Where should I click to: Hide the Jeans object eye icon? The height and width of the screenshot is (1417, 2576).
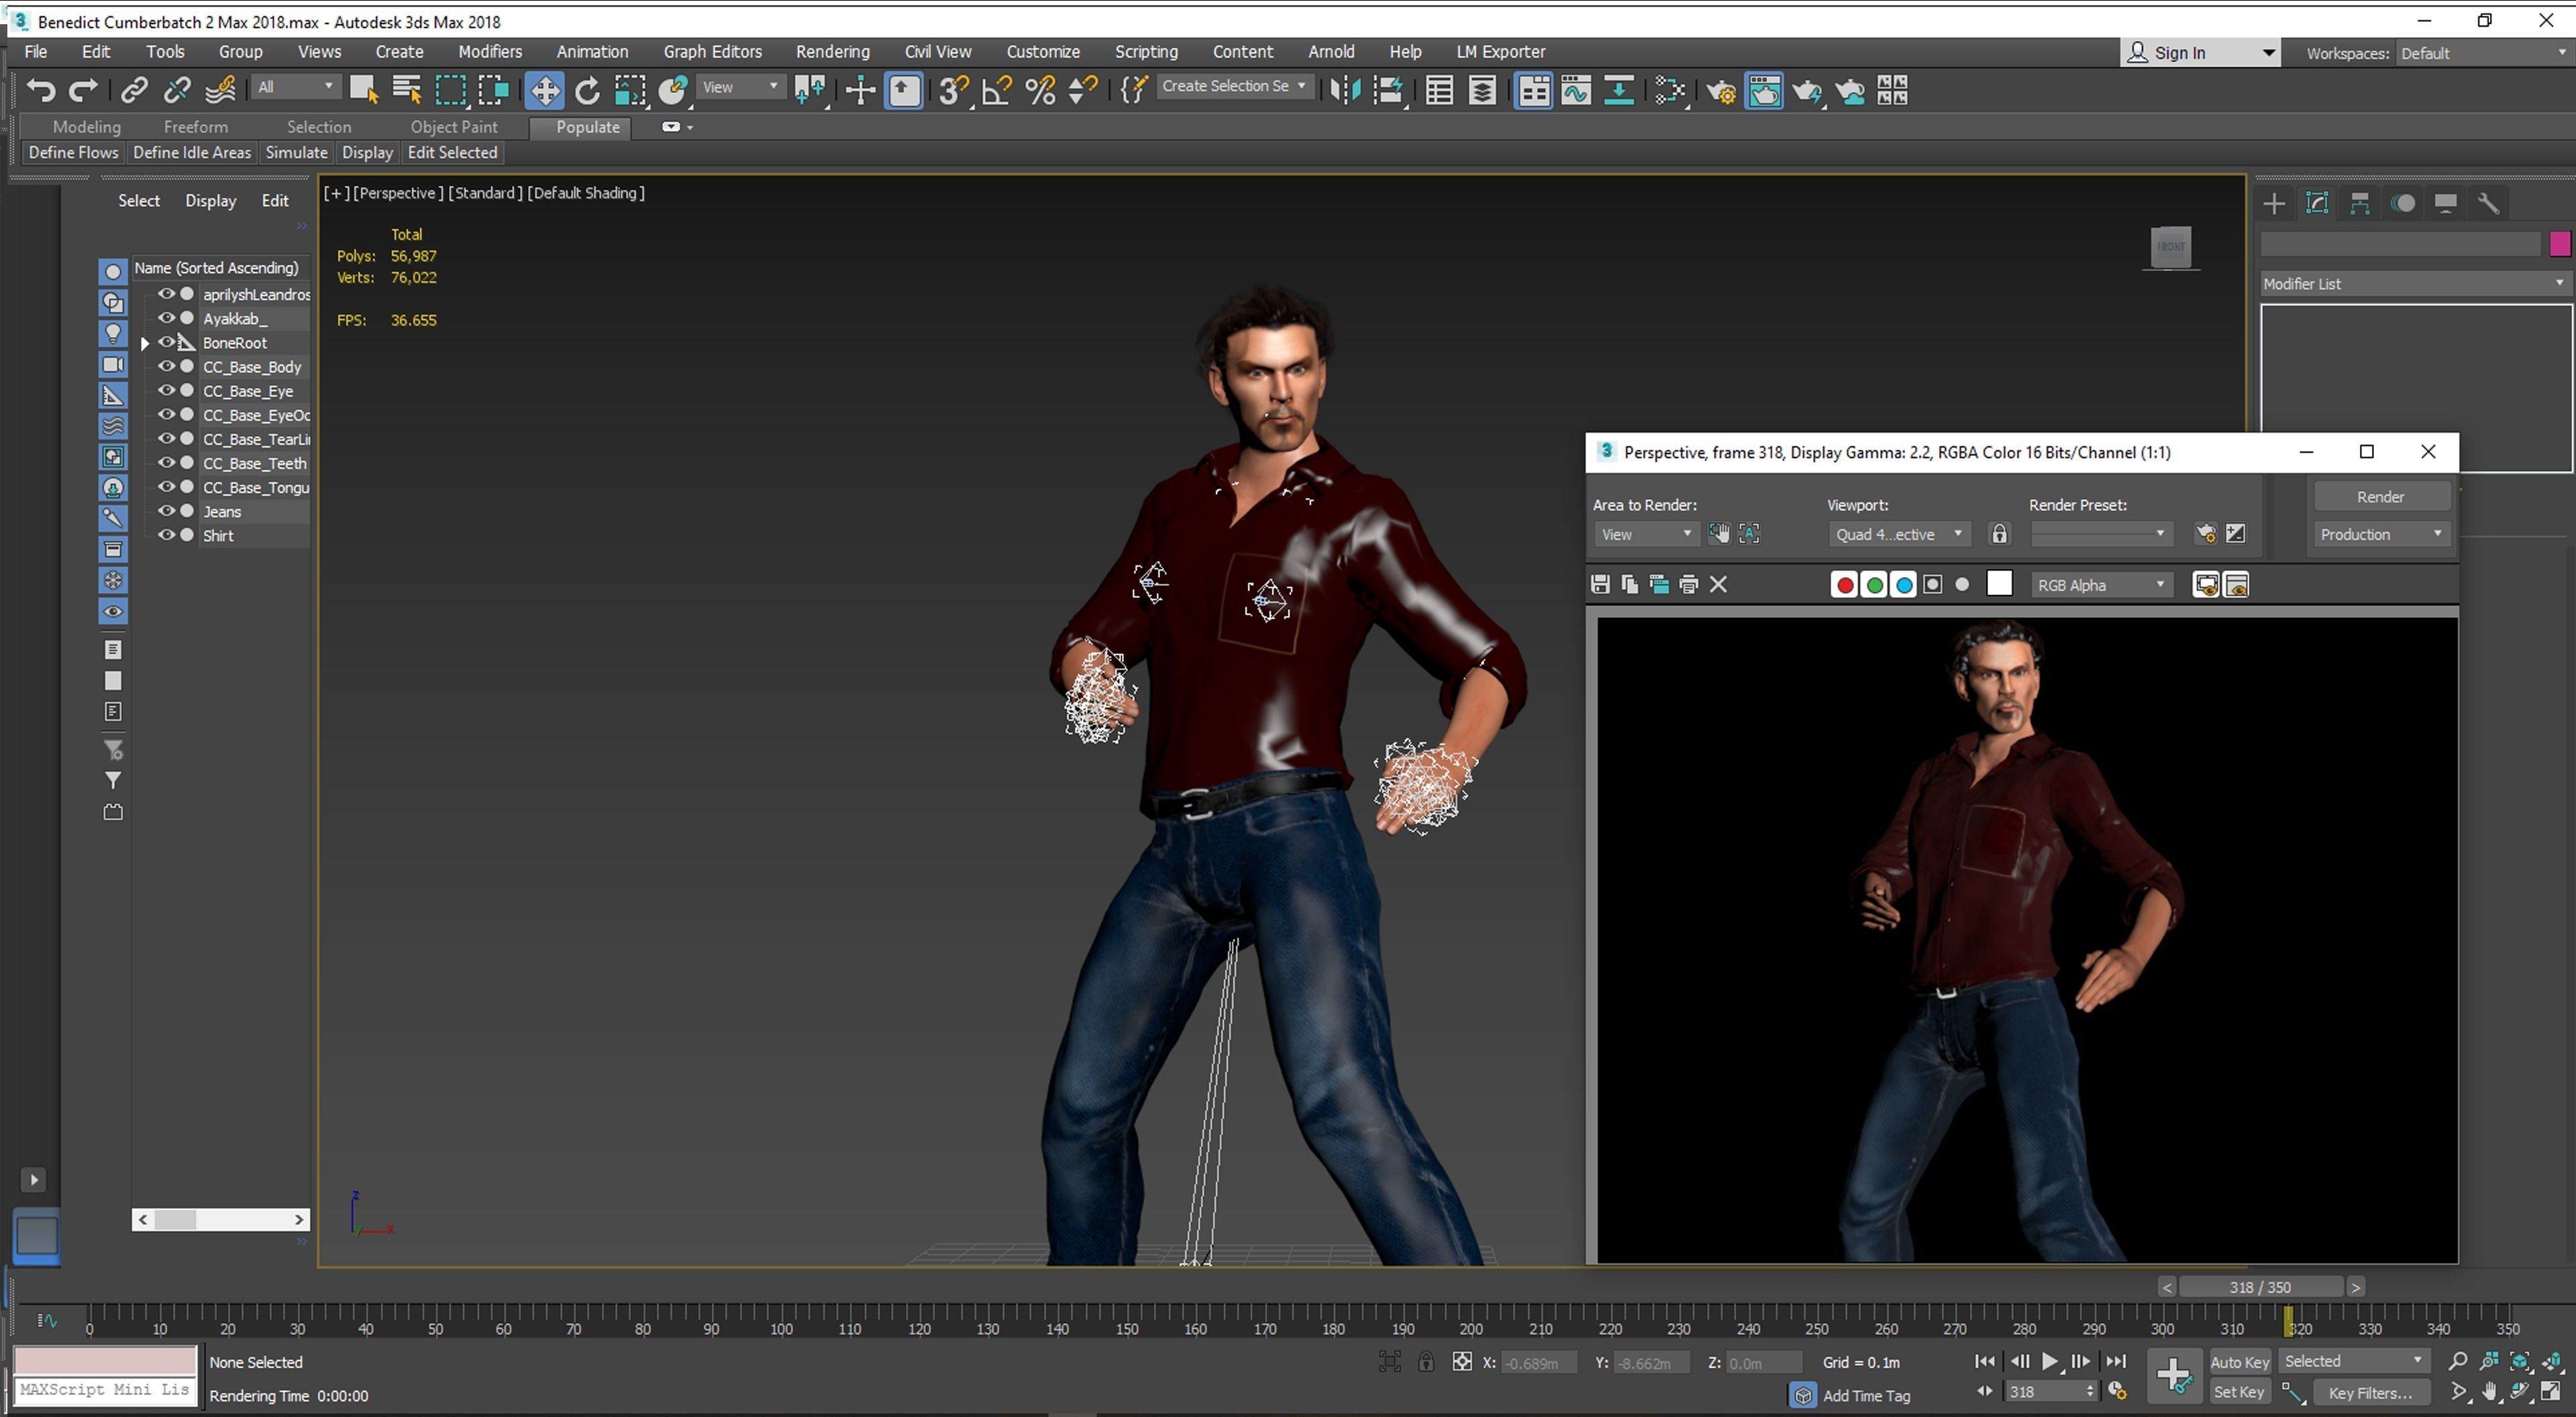pyautogui.click(x=166, y=511)
